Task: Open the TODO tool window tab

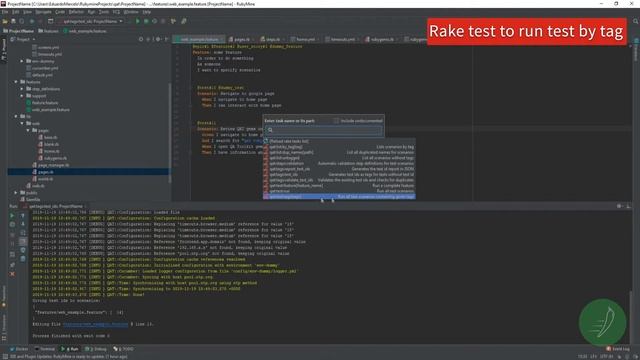Action: pos(123,349)
